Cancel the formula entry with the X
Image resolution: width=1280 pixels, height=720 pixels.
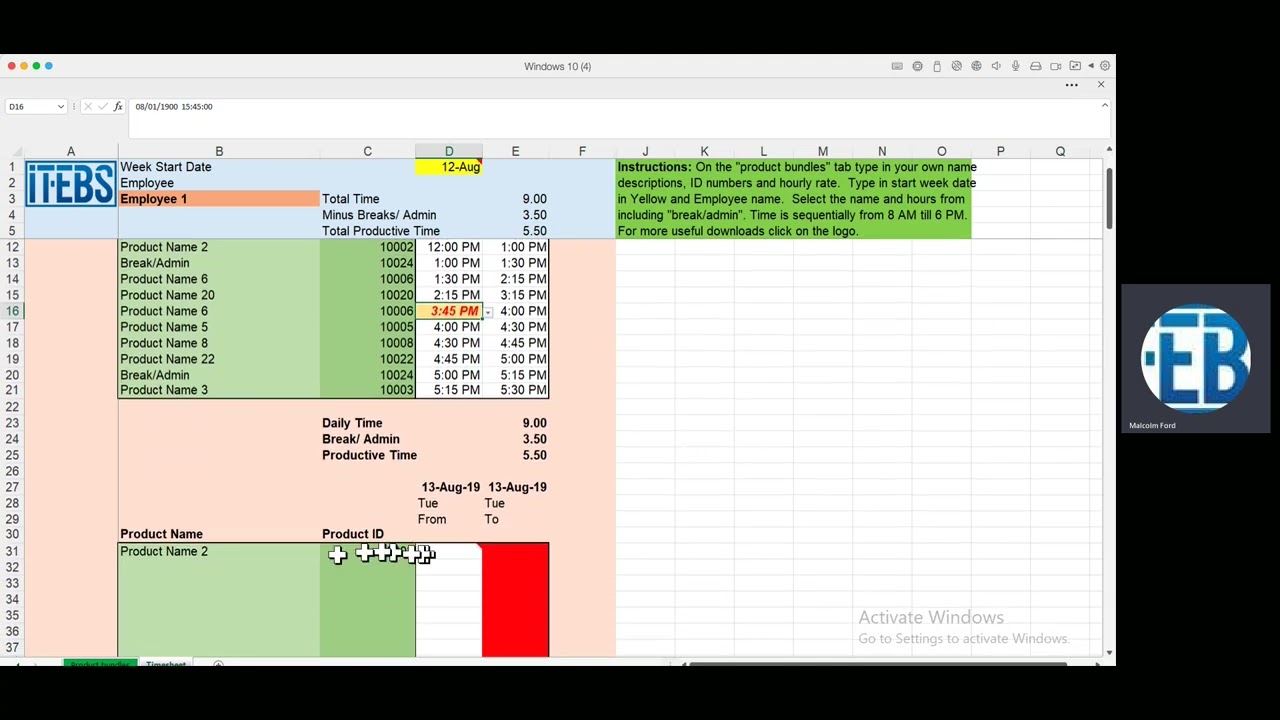[88, 106]
